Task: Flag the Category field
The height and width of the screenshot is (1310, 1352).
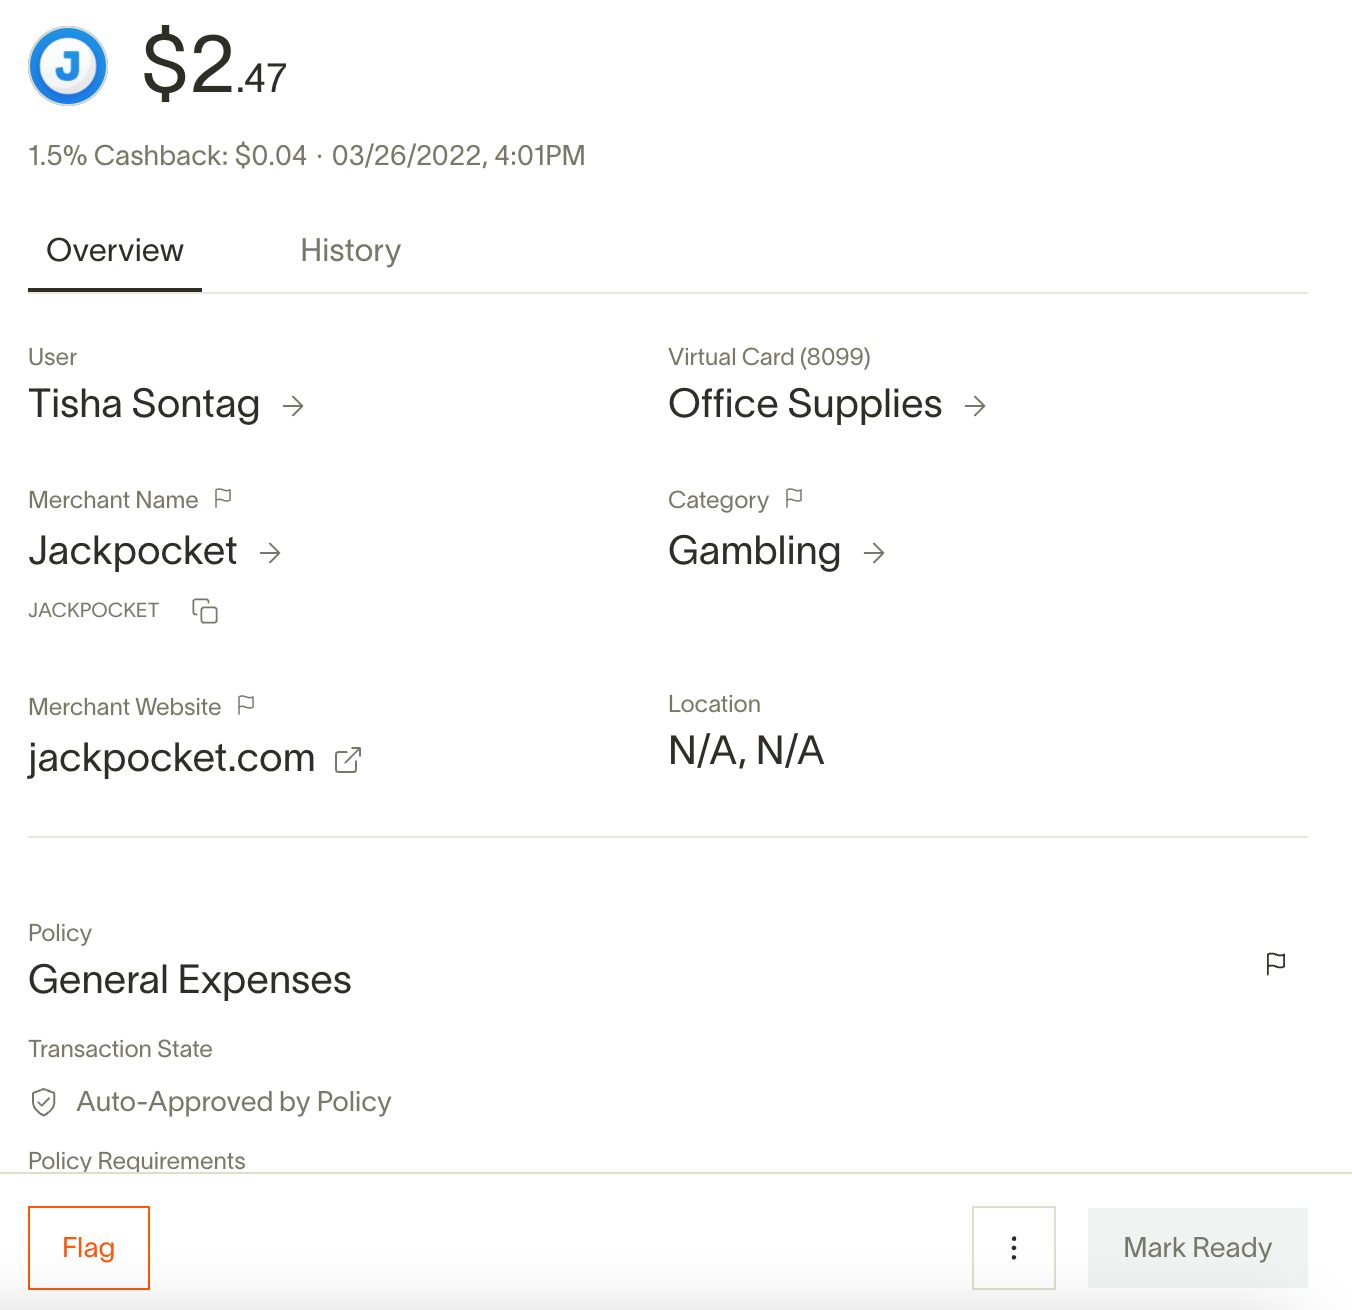Action: point(794,498)
